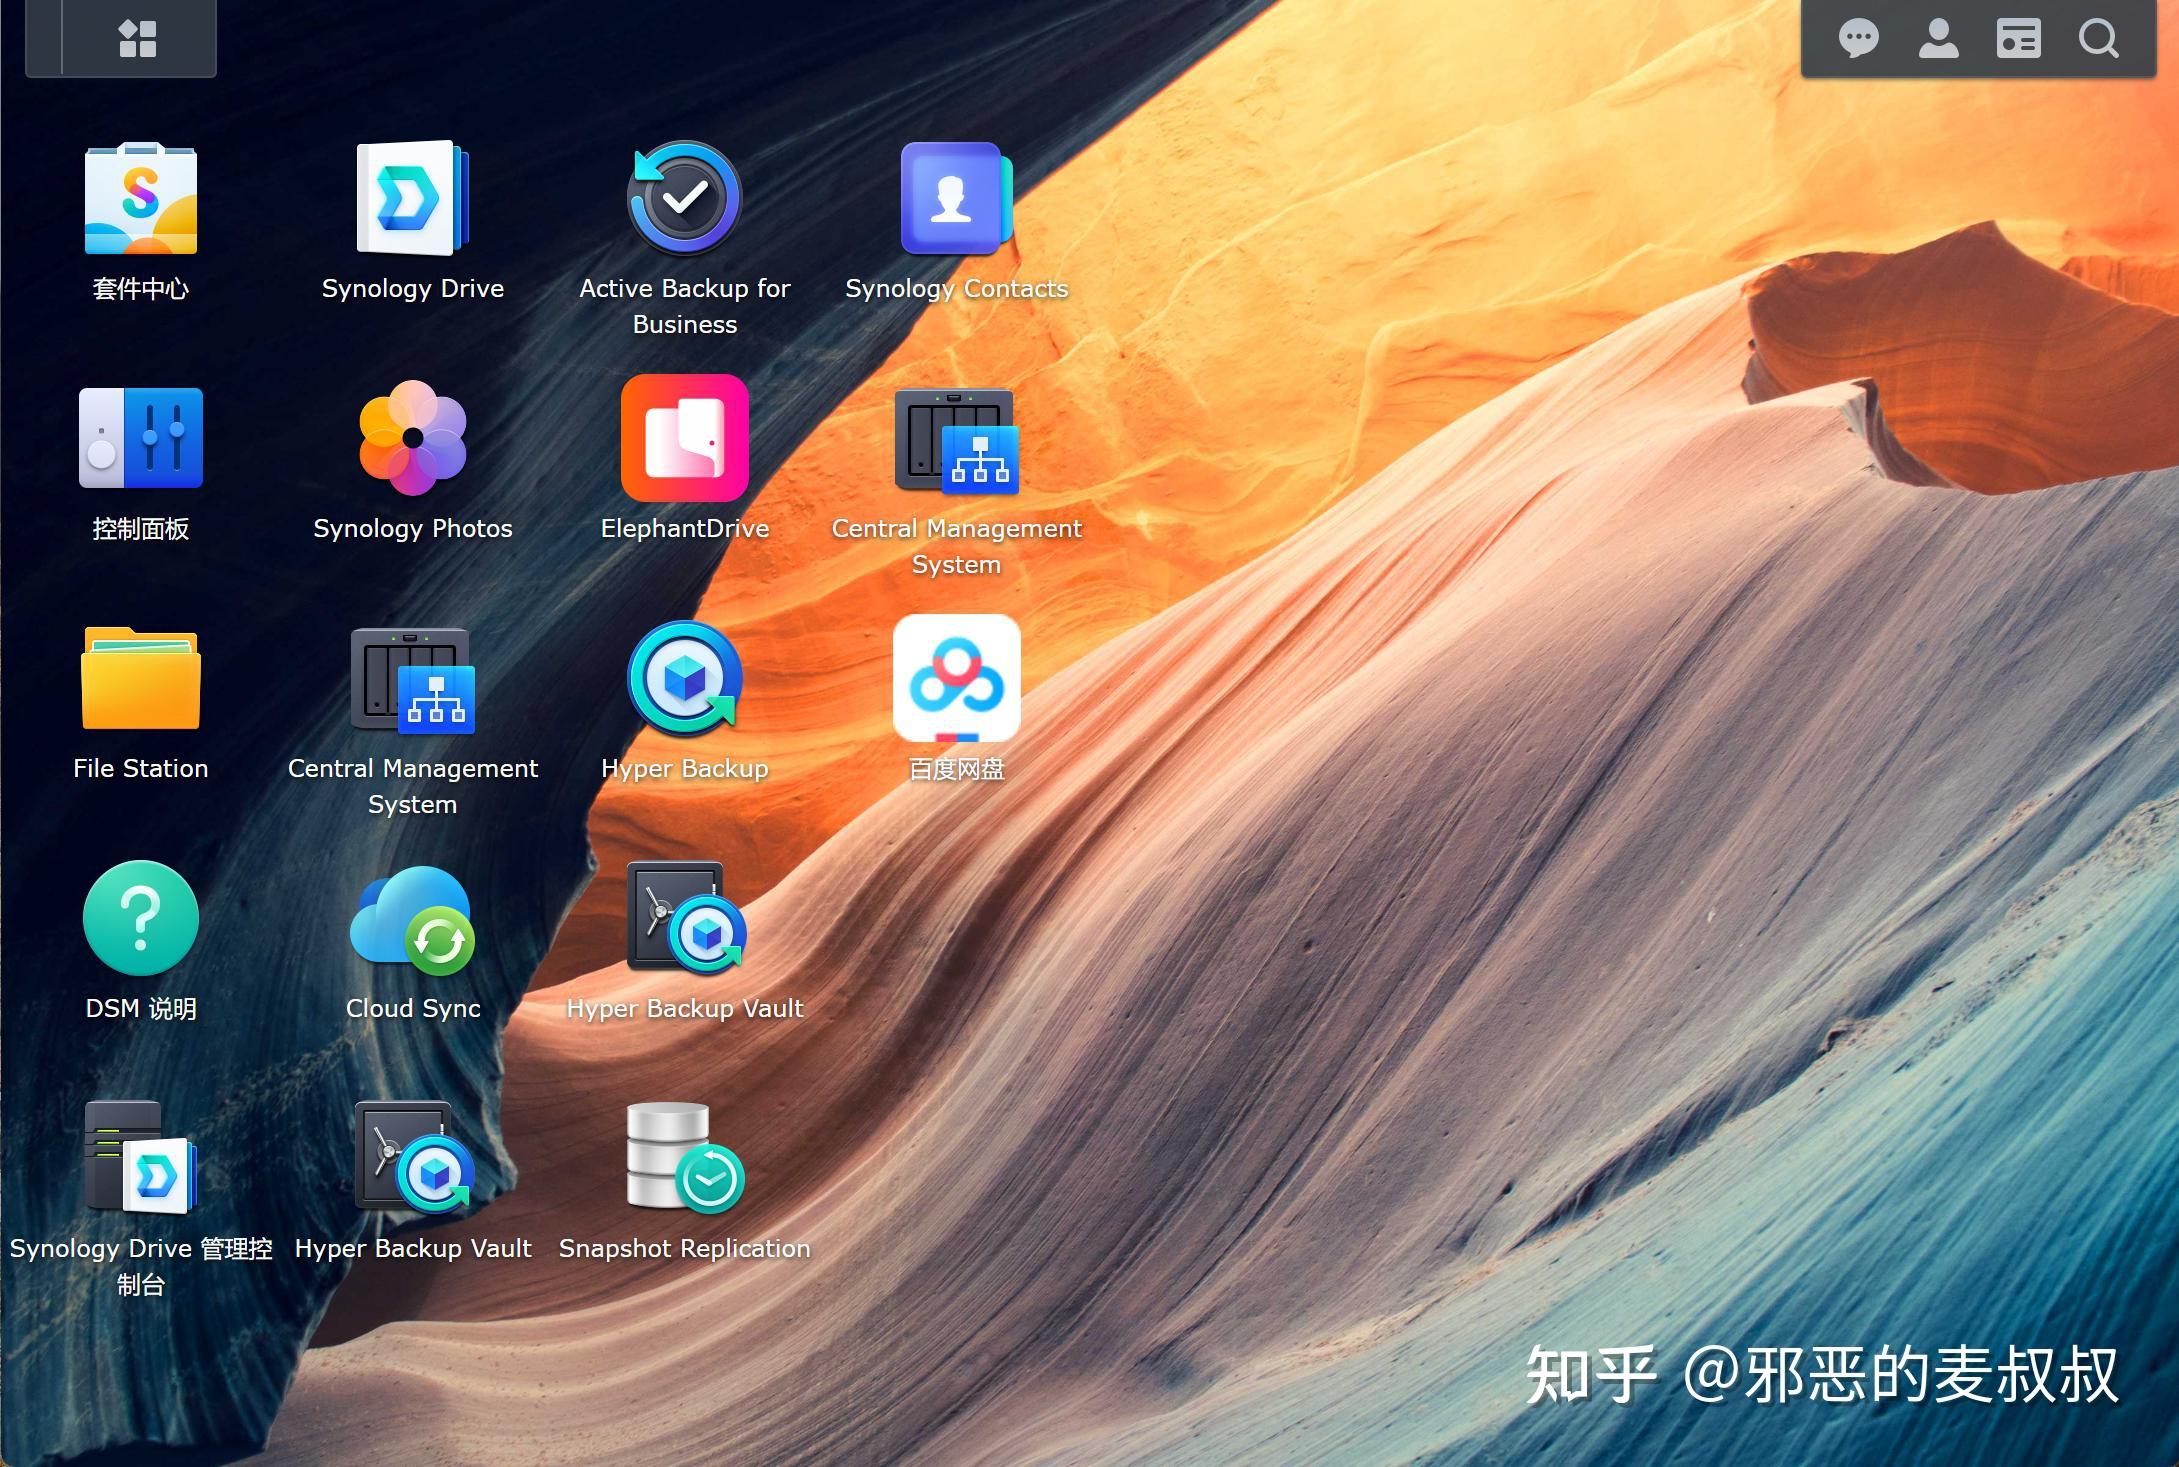Launch Synology Photos

(x=412, y=438)
